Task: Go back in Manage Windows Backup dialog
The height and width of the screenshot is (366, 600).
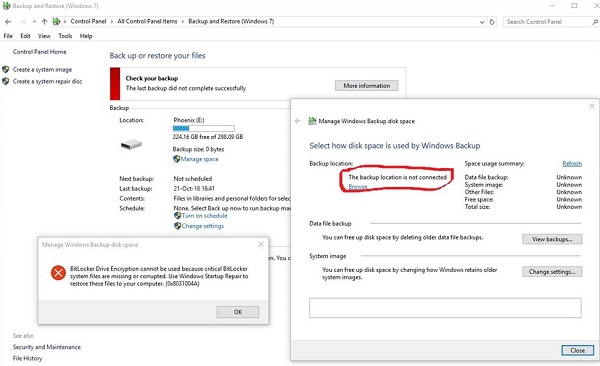Action: [x=298, y=121]
